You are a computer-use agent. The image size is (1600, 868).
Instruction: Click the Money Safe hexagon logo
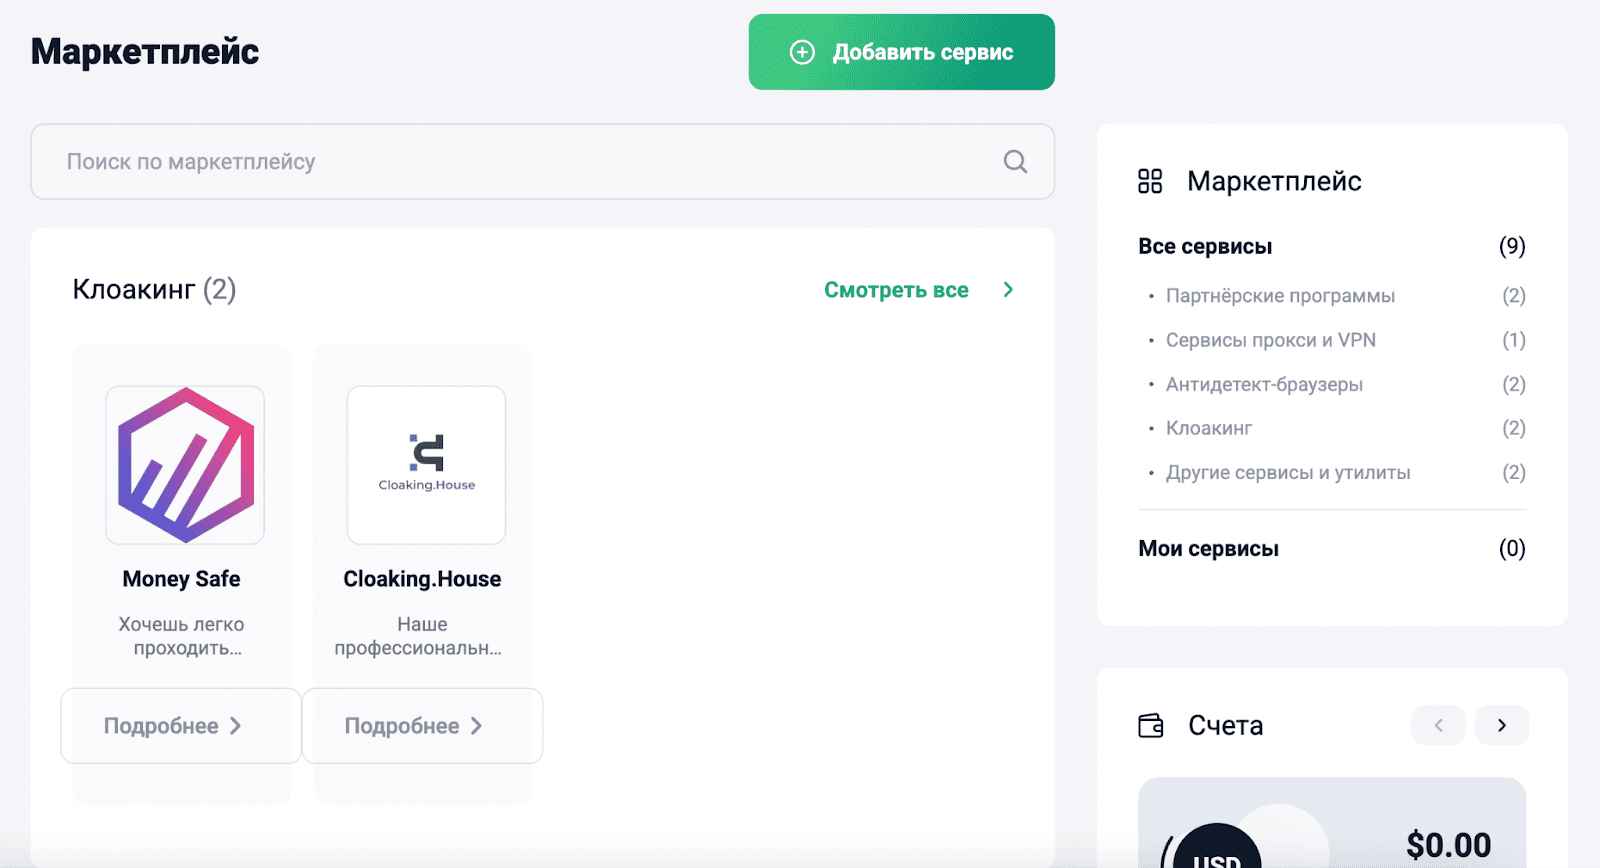click(185, 465)
